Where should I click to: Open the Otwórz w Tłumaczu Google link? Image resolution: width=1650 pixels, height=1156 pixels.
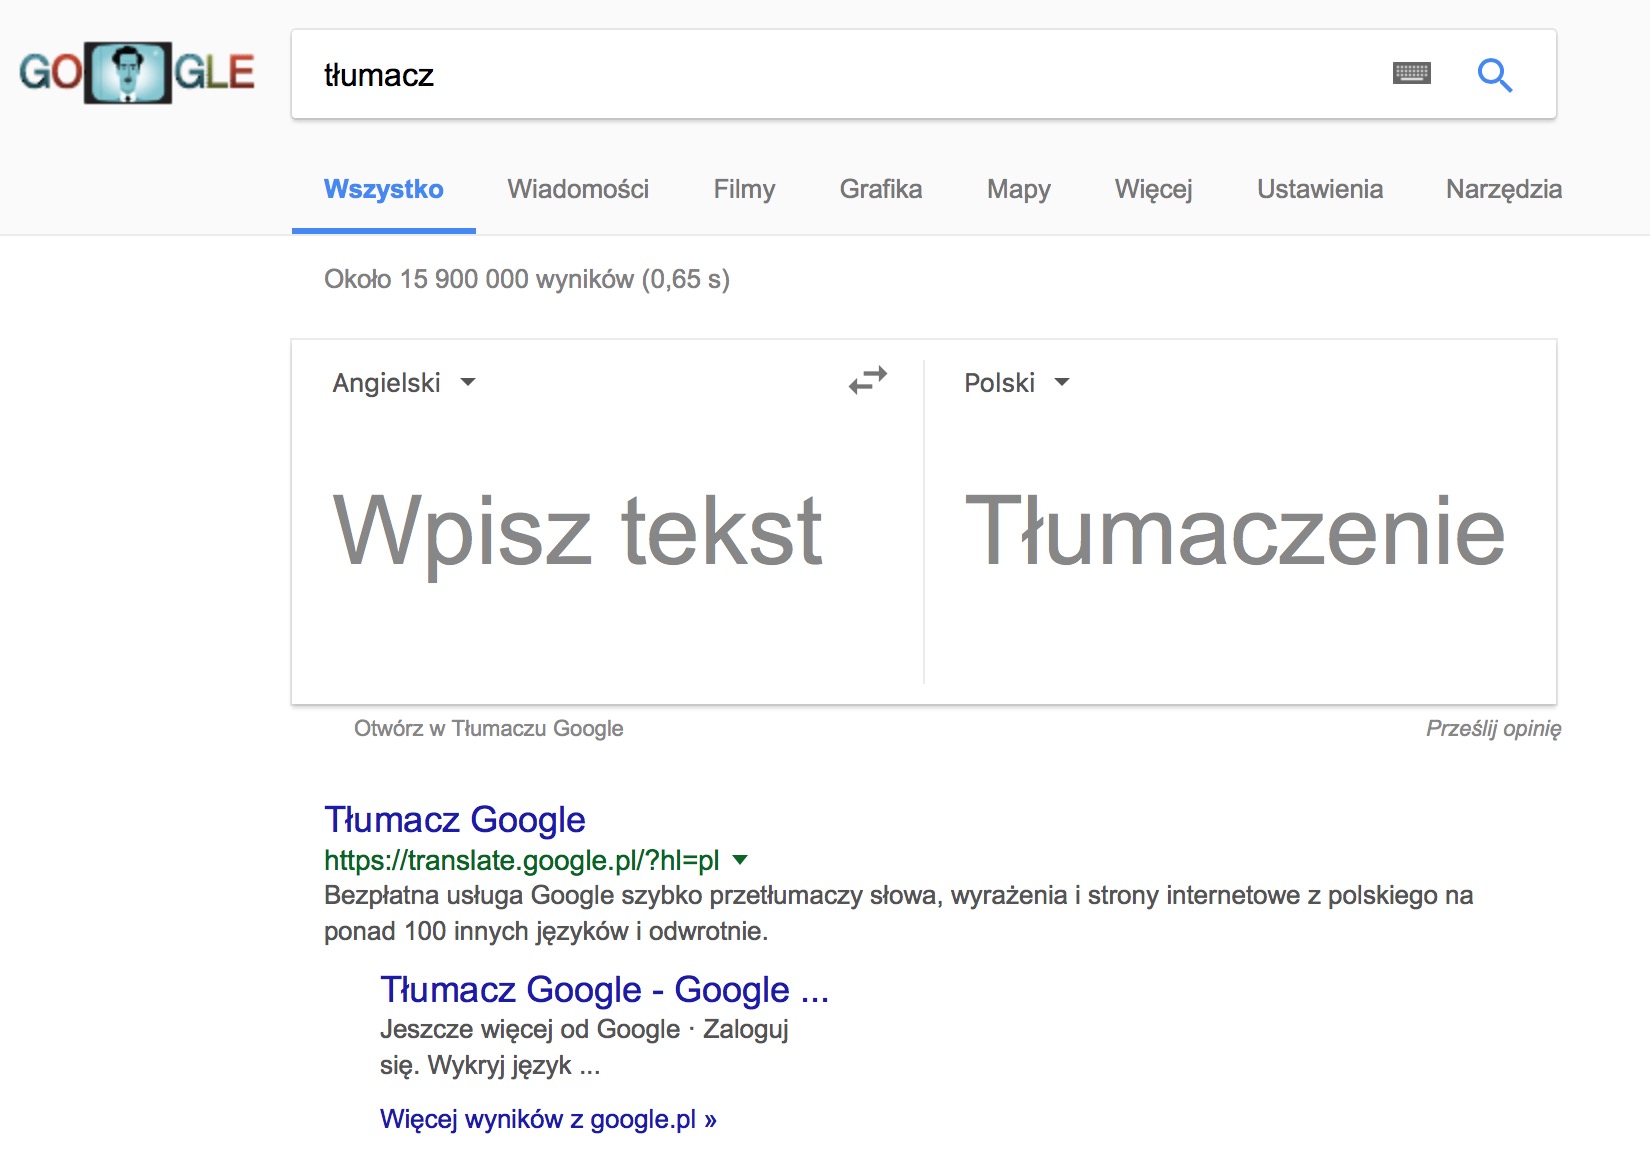(x=488, y=729)
